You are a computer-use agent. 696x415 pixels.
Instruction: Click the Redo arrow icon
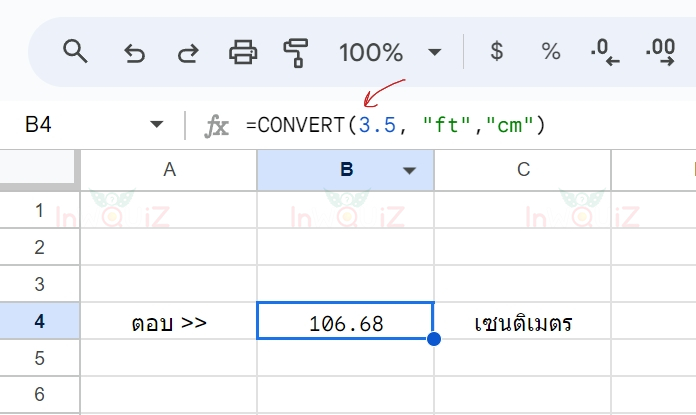coord(188,54)
